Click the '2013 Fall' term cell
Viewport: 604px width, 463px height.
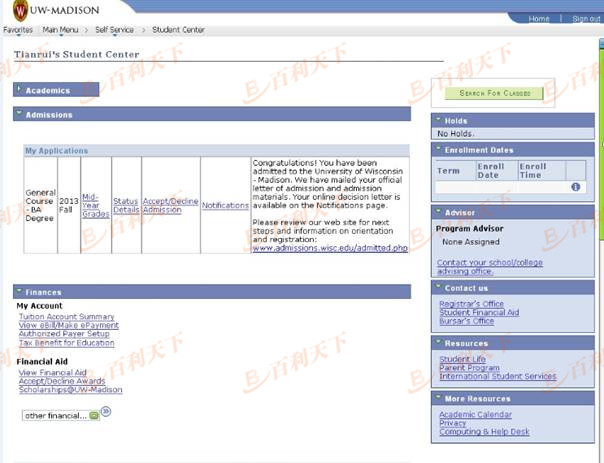click(x=69, y=205)
